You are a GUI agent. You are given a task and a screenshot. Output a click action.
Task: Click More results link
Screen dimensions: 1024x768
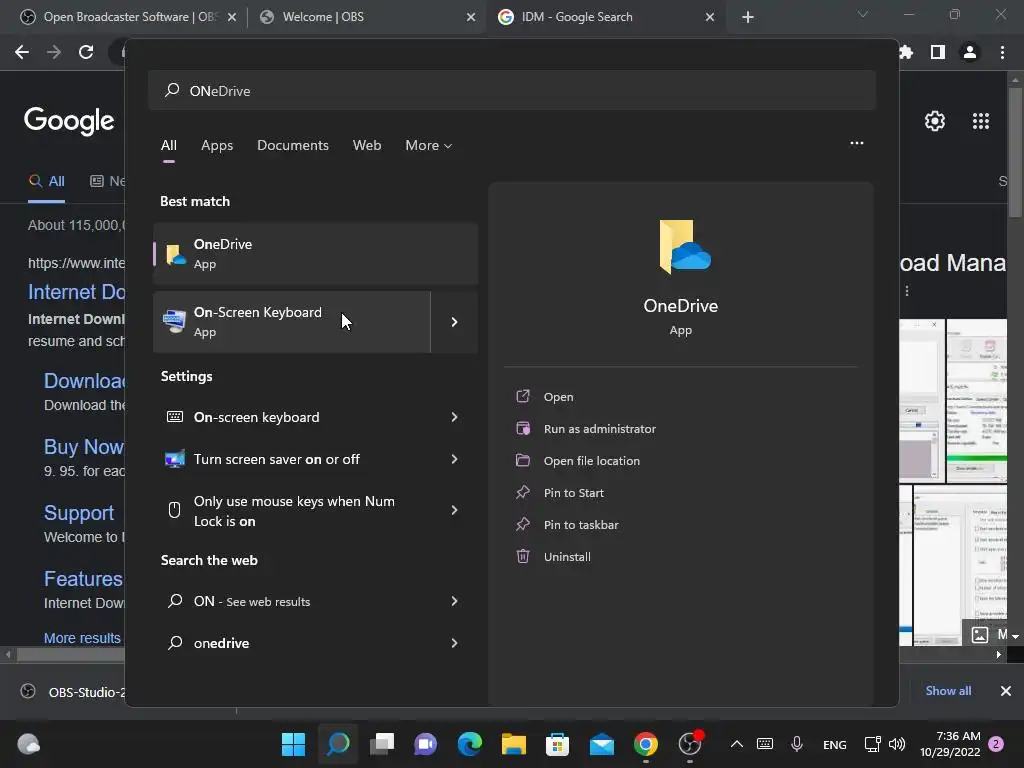(x=82, y=638)
